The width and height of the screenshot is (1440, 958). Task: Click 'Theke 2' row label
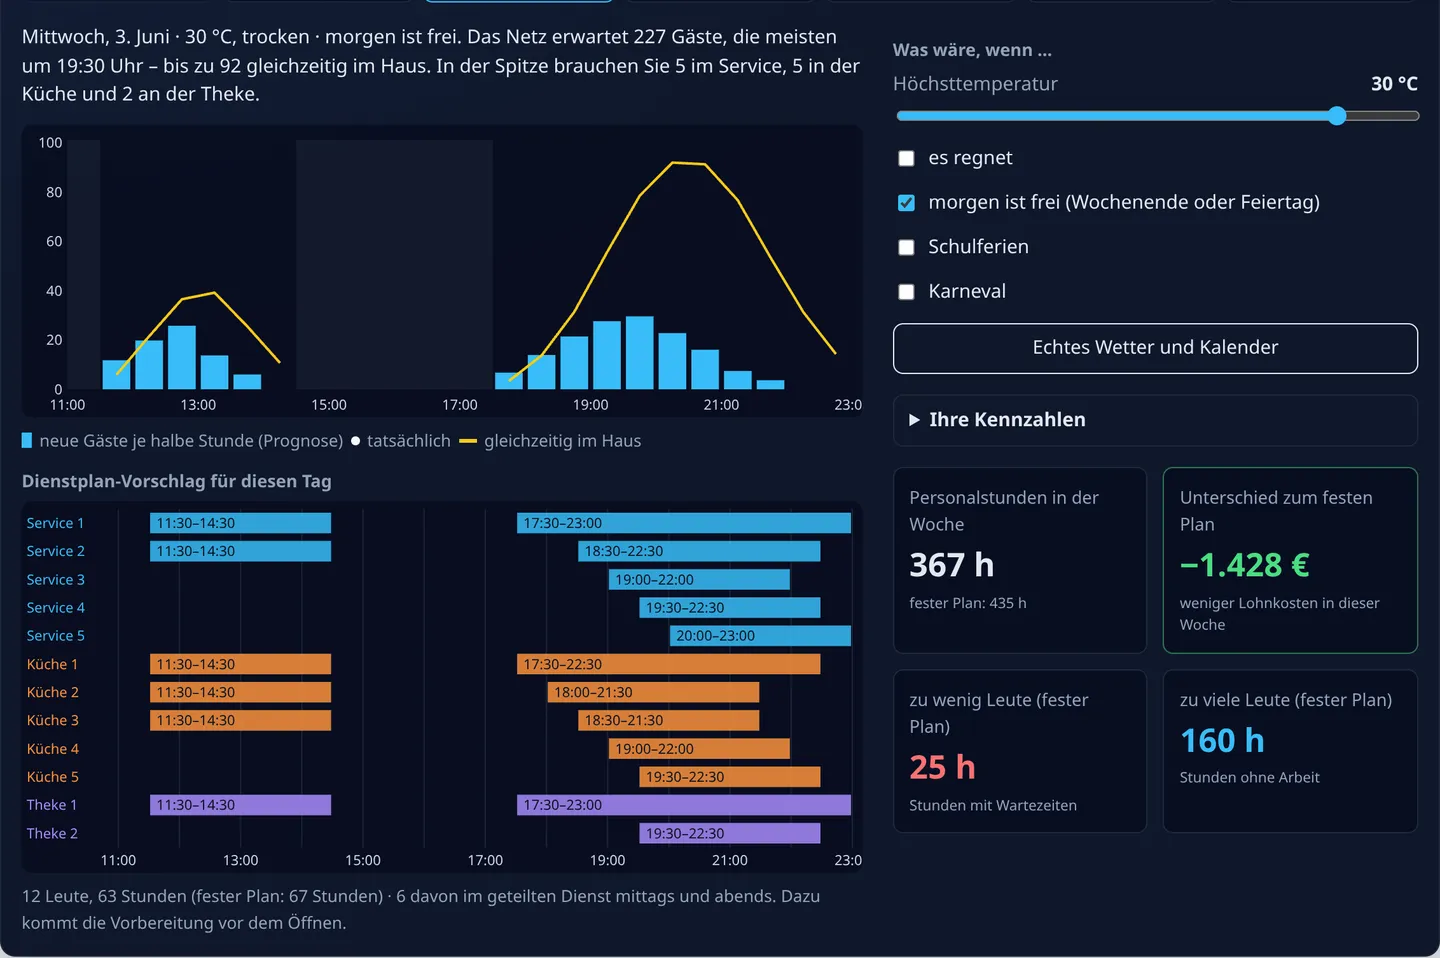click(x=52, y=833)
